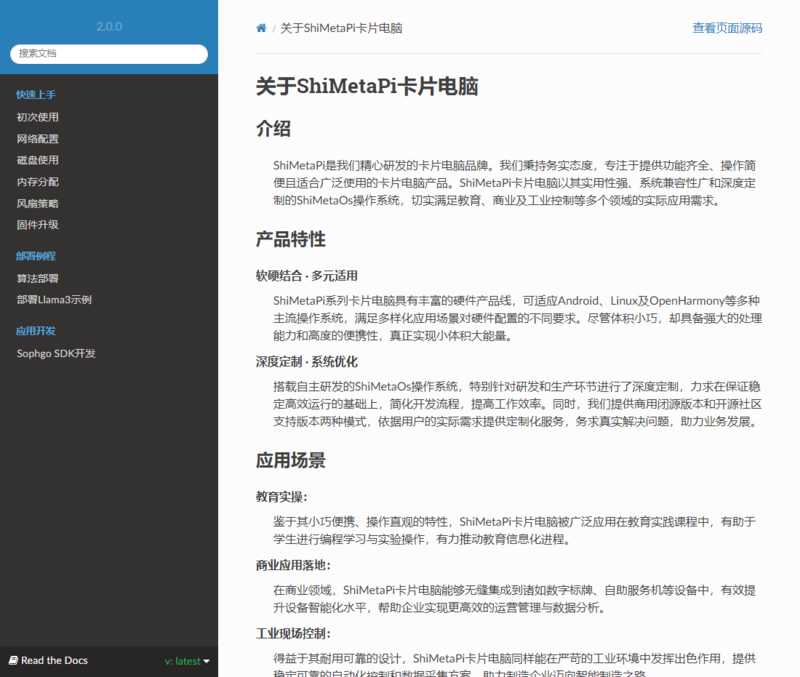
Task: Go to the 磁盘使用 page
Action: coord(38,160)
